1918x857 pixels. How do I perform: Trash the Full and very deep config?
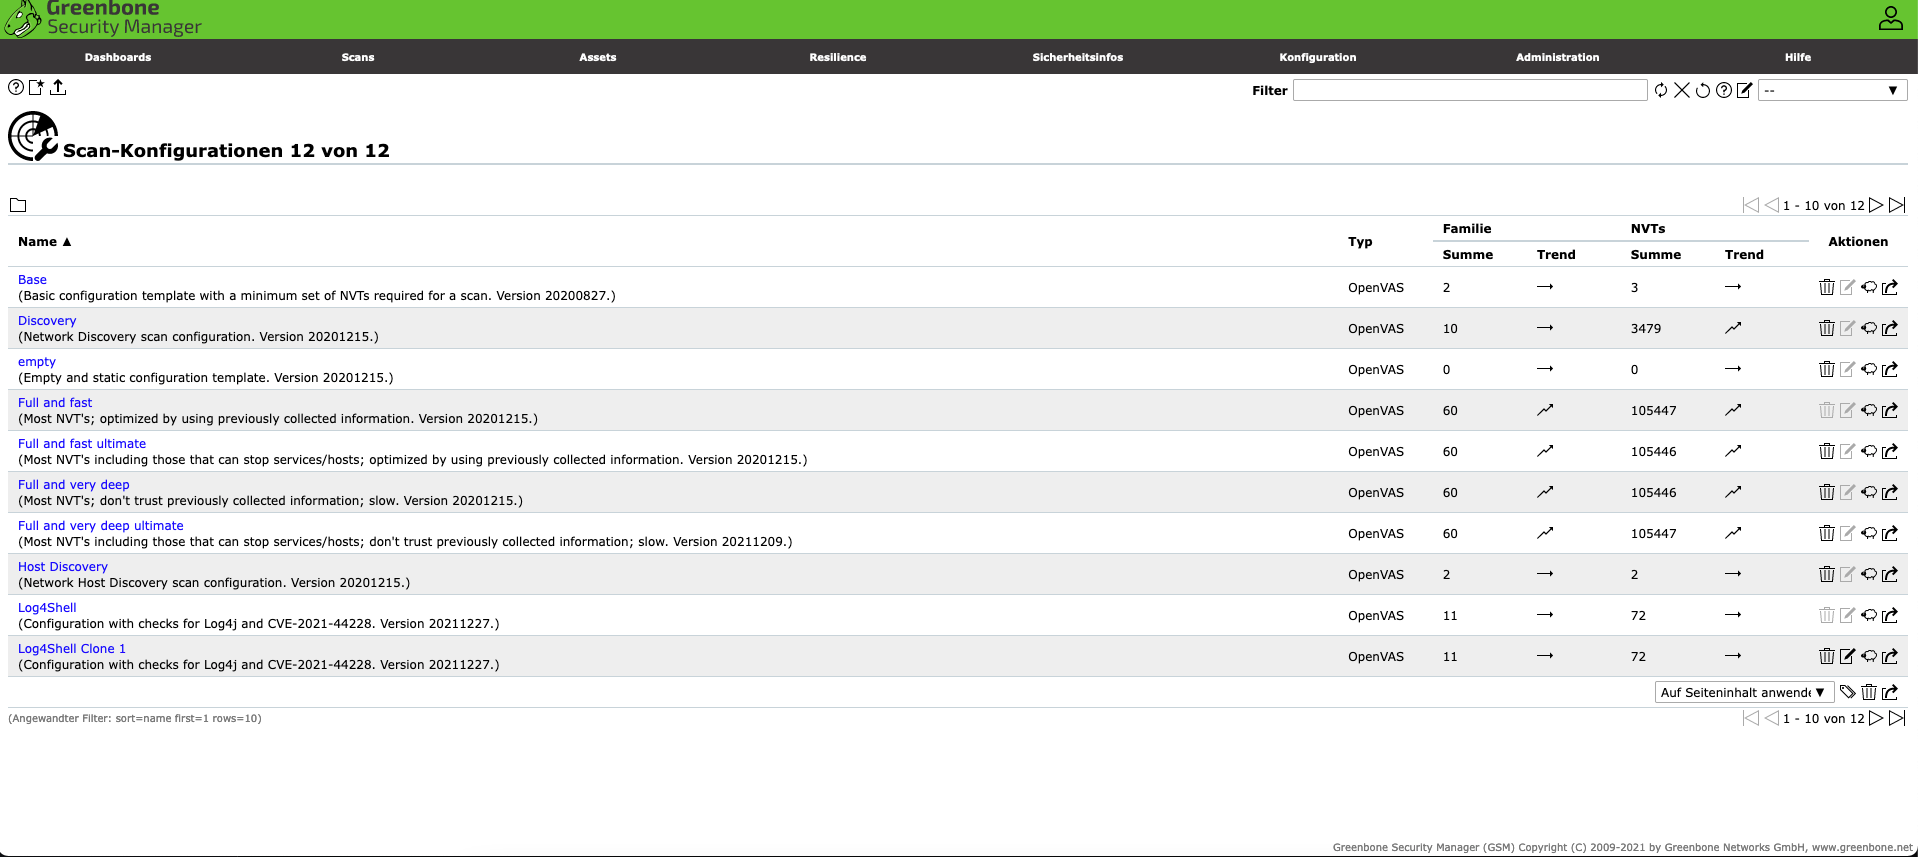click(1827, 493)
